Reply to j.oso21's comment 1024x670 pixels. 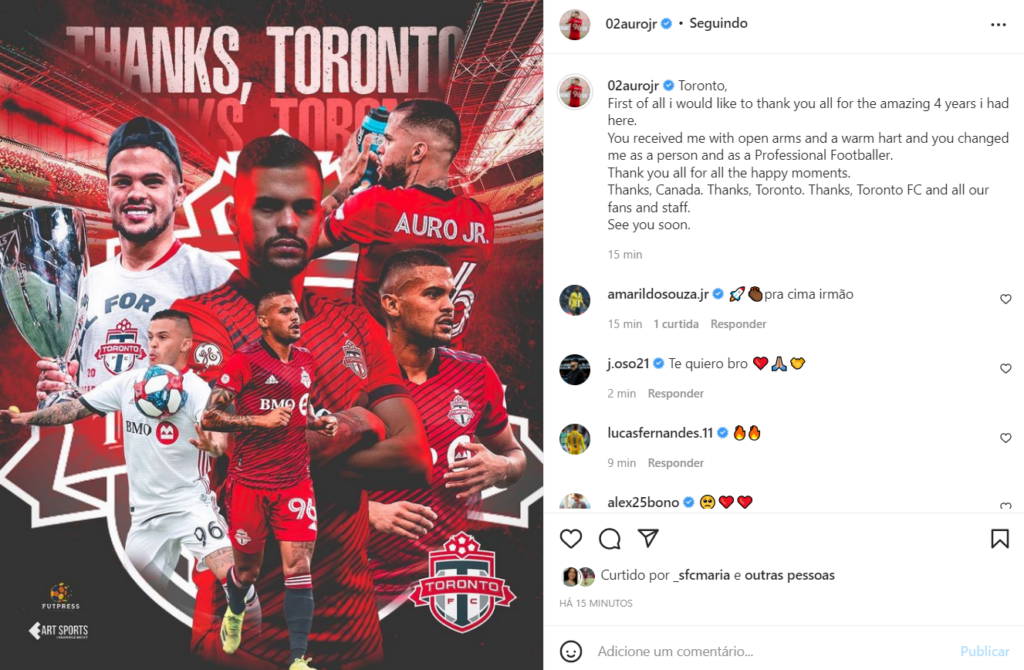pos(675,393)
